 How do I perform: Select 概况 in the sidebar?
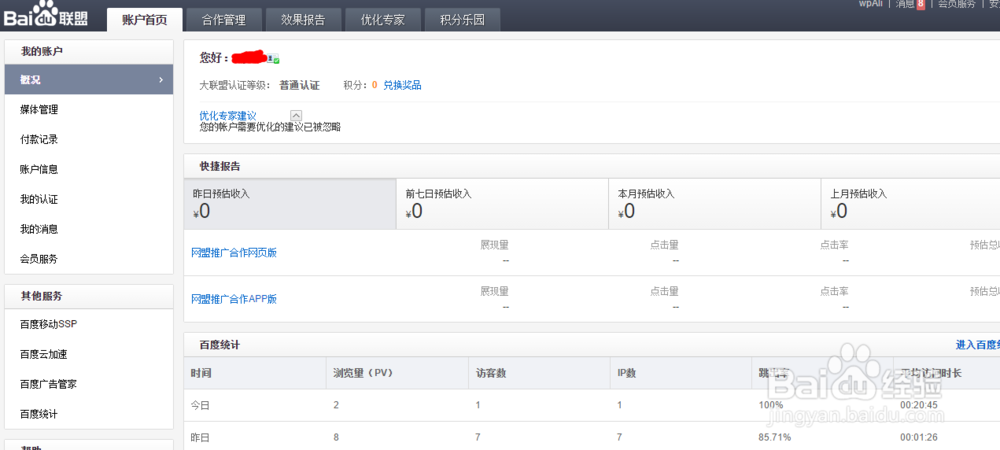coord(89,80)
